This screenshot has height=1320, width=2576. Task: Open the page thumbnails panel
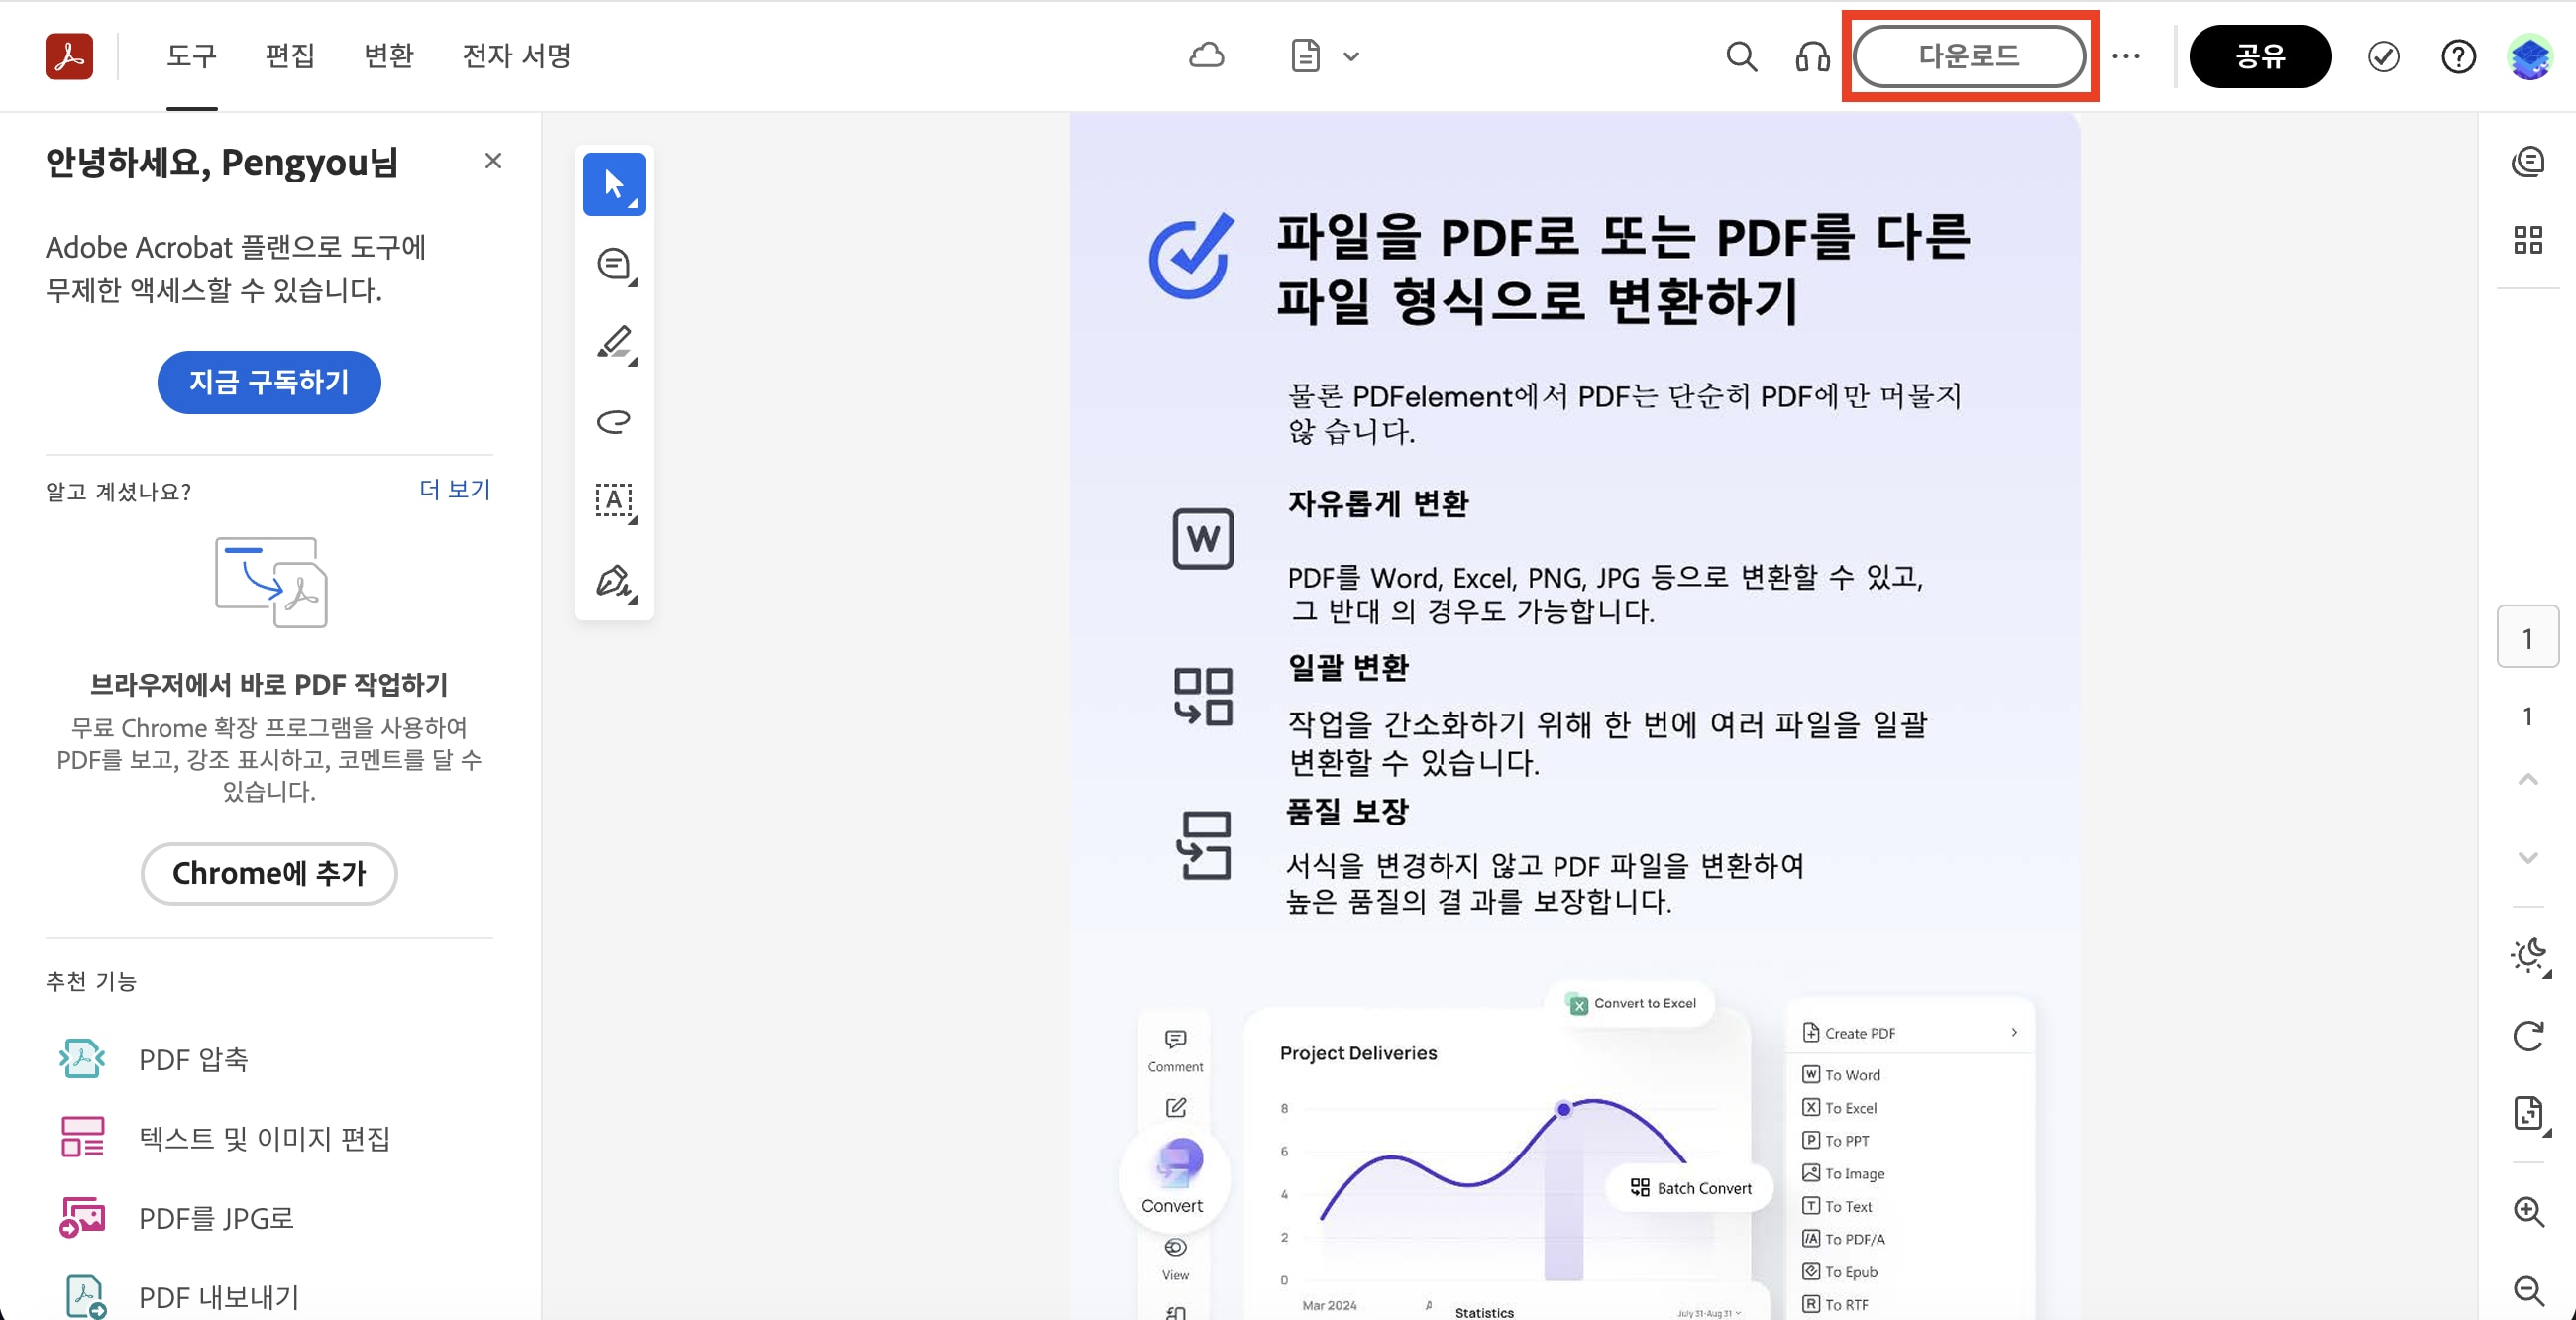click(2529, 240)
